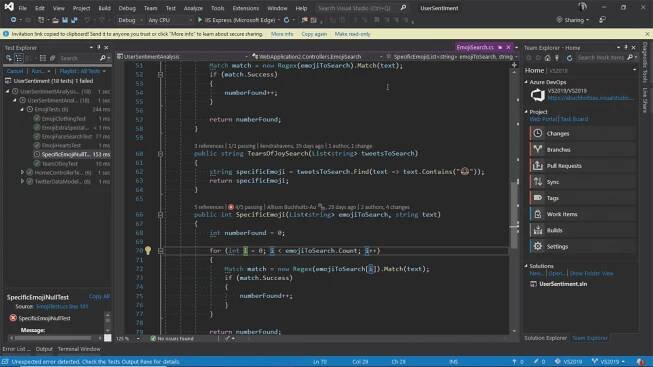This screenshot has height=367, width=653.
Task: Click the Copy All link in test details
Action: pos(99,296)
